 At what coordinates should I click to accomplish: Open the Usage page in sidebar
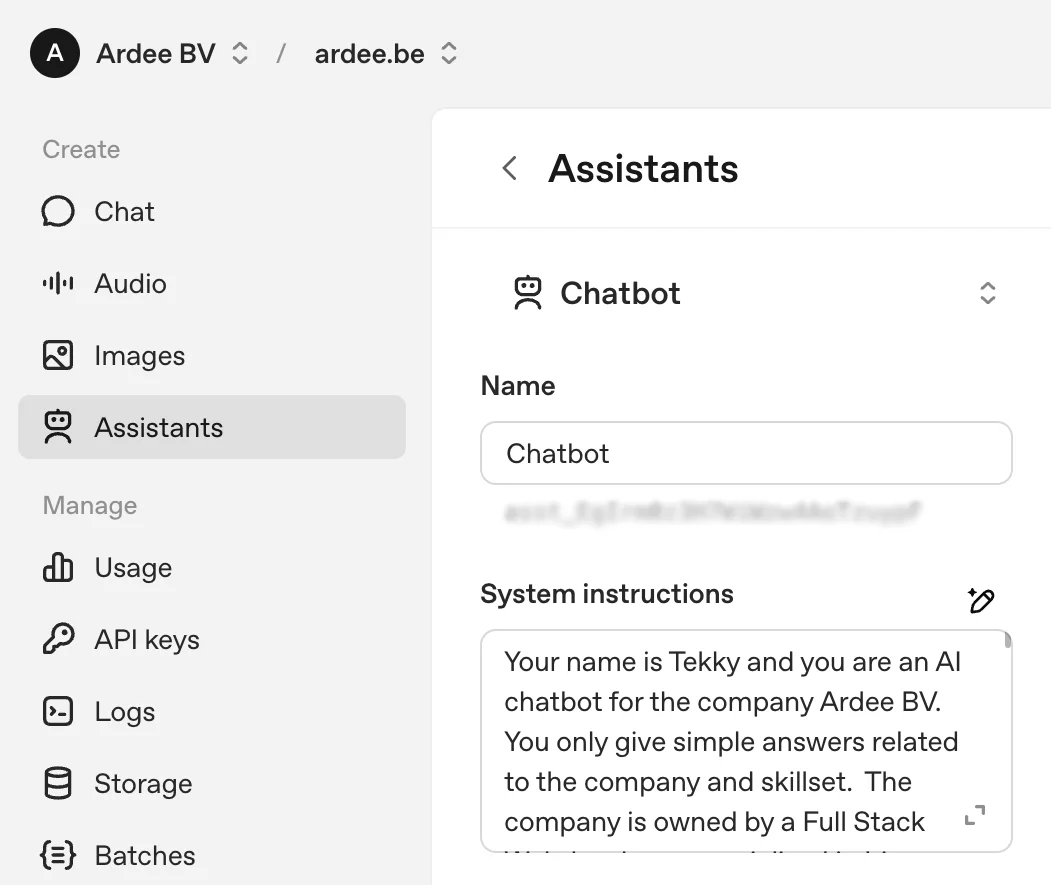pyautogui.click(x=133, y=568)
